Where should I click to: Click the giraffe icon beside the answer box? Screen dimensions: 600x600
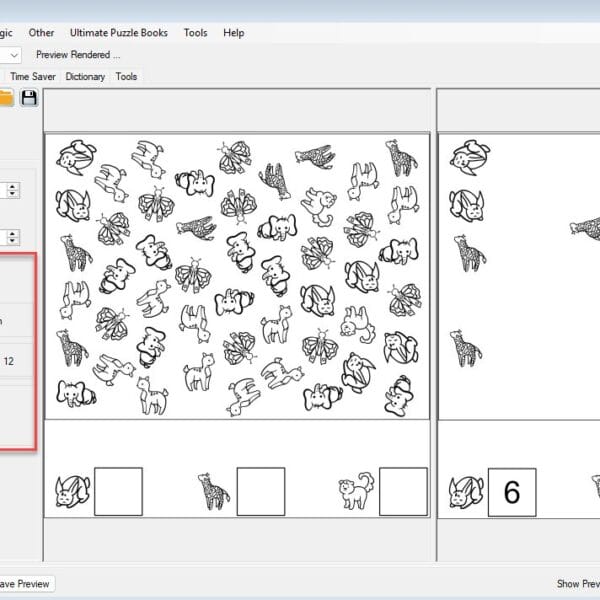(214, 491)
